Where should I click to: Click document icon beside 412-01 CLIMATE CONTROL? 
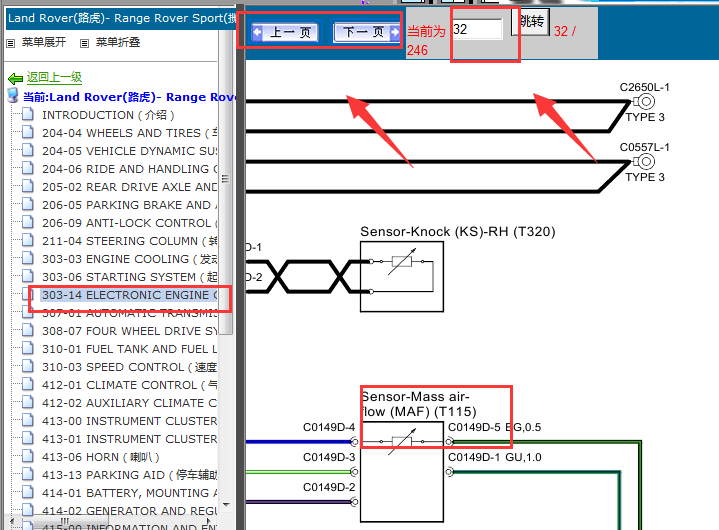click(x=28, y=383)
